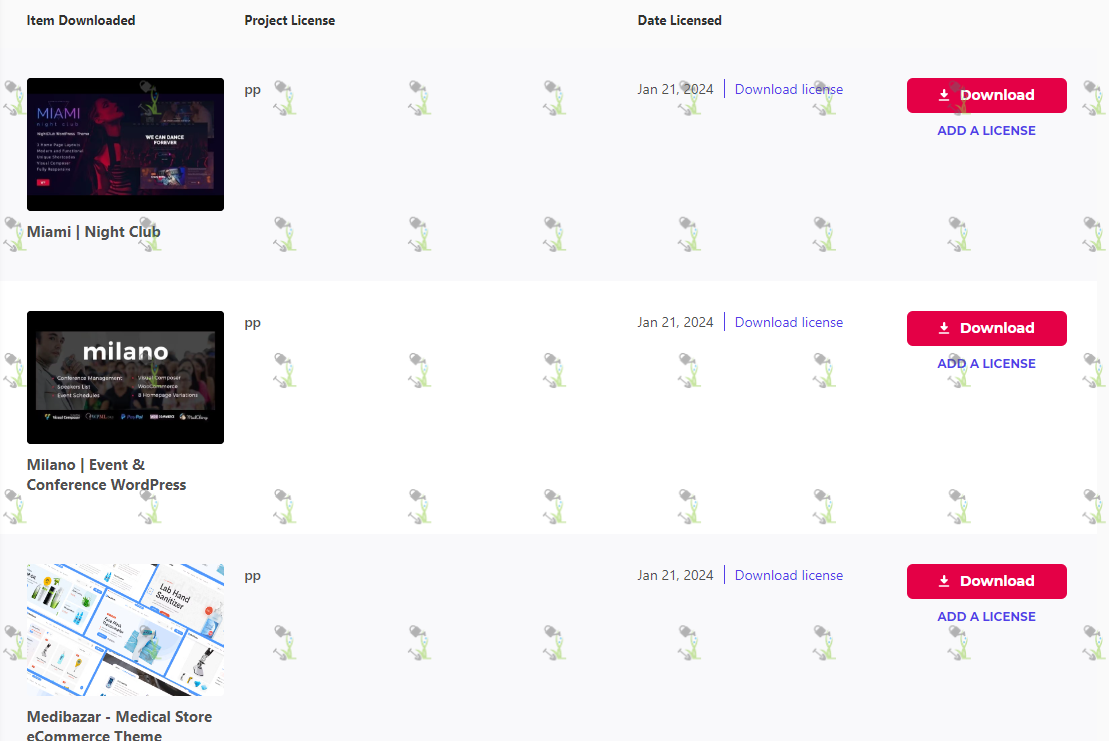Add a license to Miami Night Club
This screenshot has width=1109, height=741.
[x=987, y=131]
